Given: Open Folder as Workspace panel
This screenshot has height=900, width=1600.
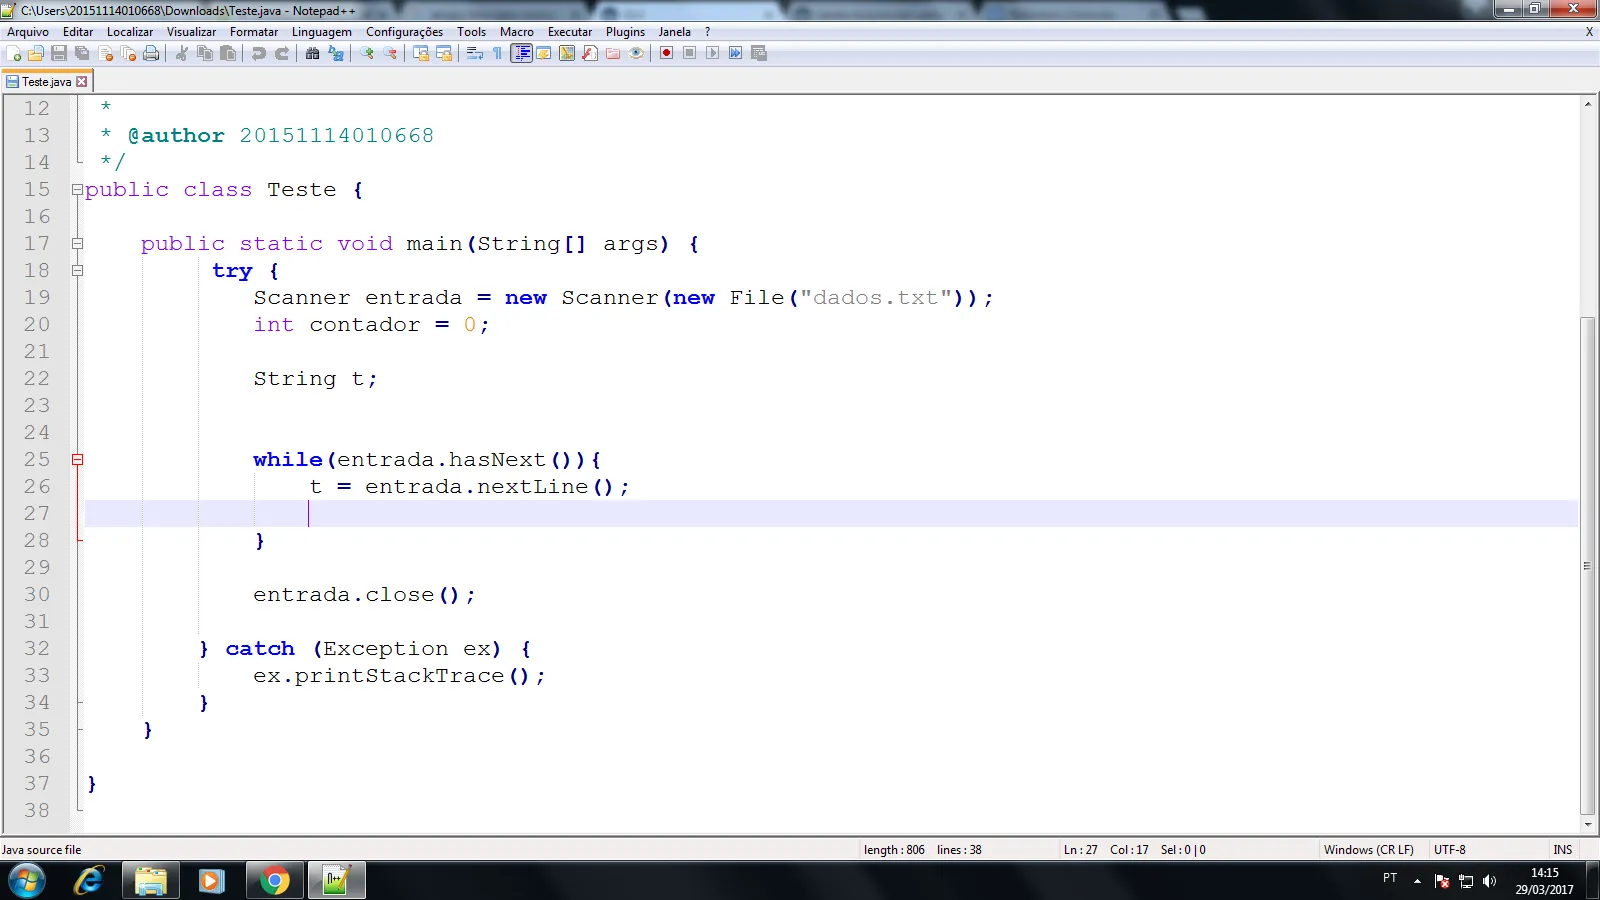Looking at the screenshot, I should pyautogui.click(x=613, y=53).
